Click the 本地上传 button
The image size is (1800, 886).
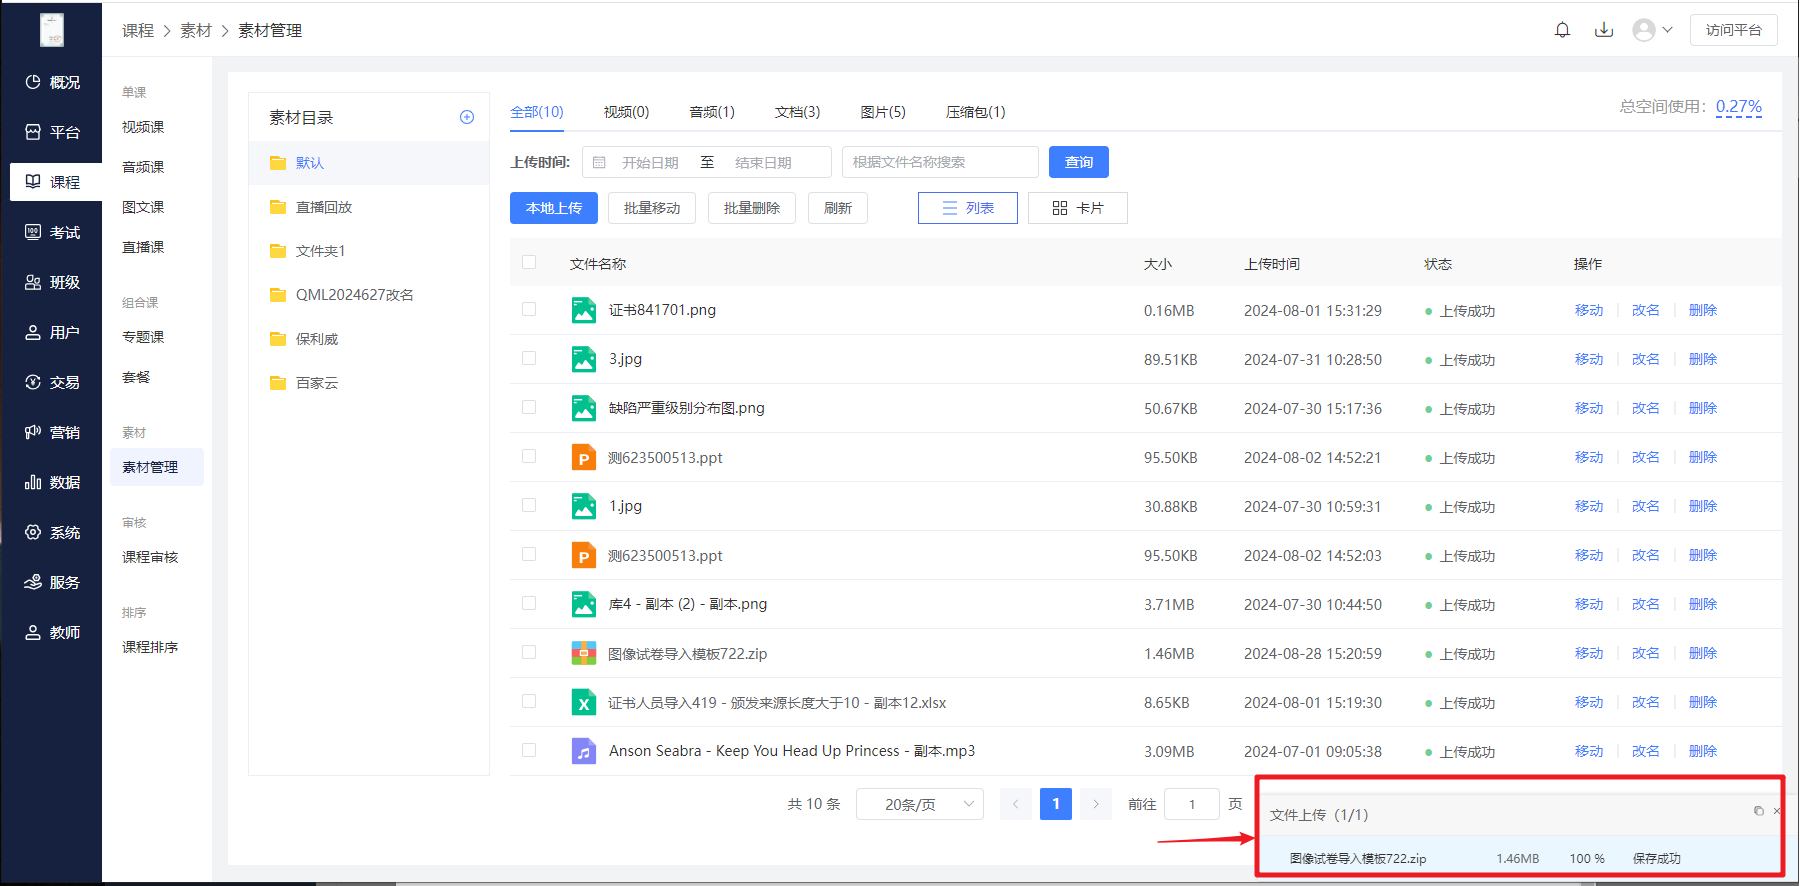(x=554, y=208)
